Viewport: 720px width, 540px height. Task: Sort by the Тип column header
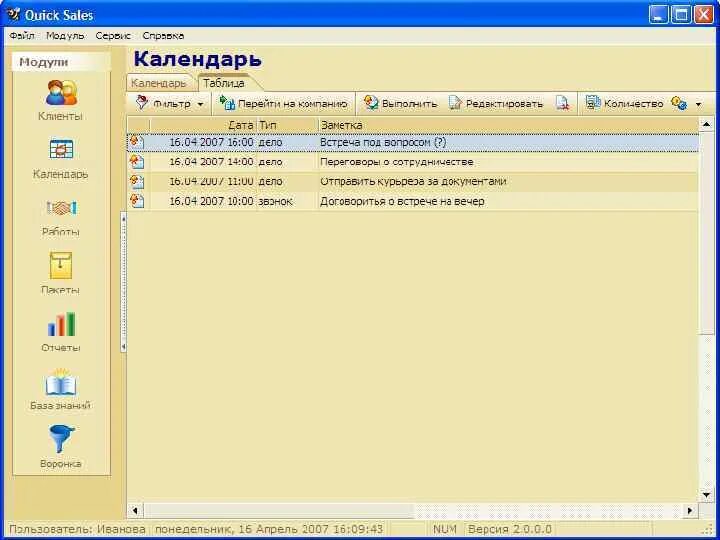coord(287,125)
